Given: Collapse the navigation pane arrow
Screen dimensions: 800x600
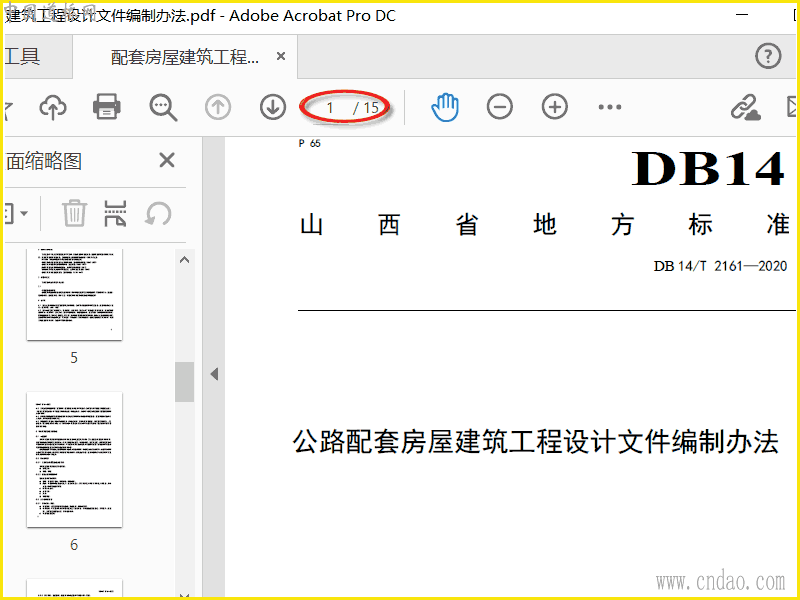Looking at the screenshot, I should tap(214, 374).
